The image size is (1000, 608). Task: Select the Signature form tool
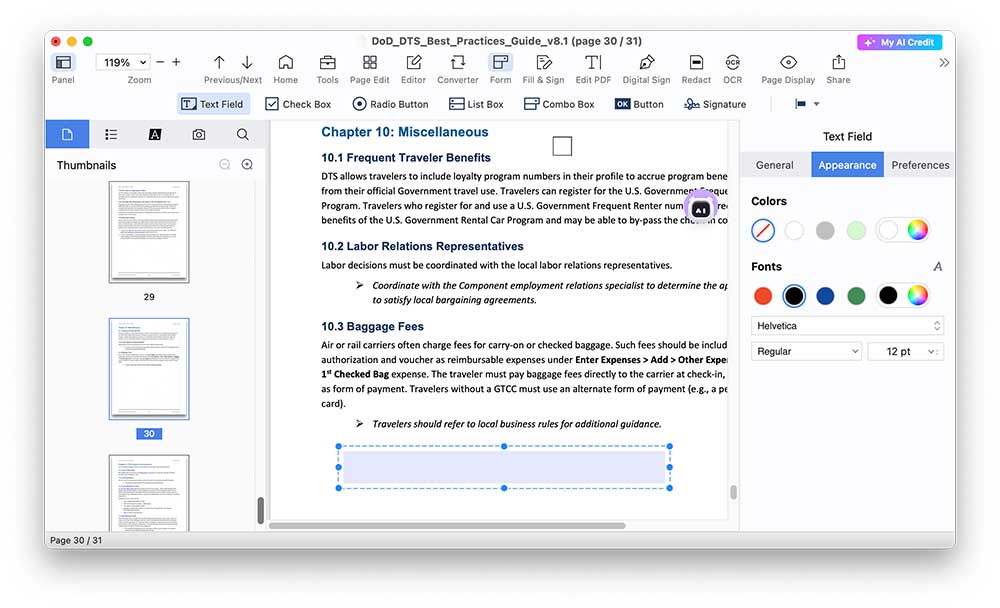(714, 104)
